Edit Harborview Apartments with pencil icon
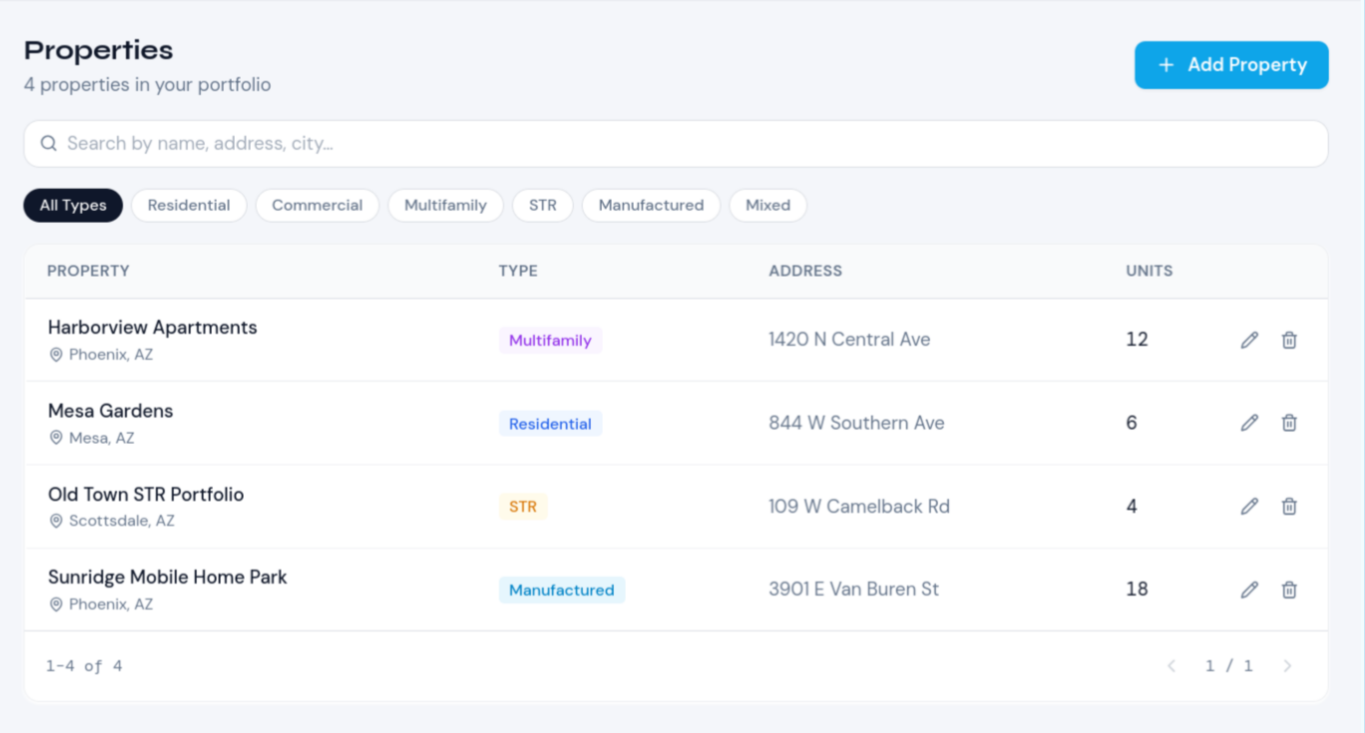 coord(1249,340)
